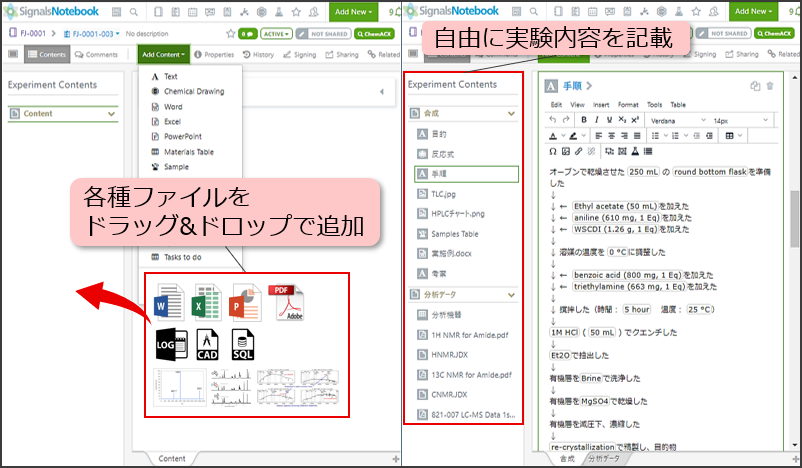This screenshot has height=468, width=802.
Task: Toggle NOT SHARED switch in right window
Action: coord(723,33)
